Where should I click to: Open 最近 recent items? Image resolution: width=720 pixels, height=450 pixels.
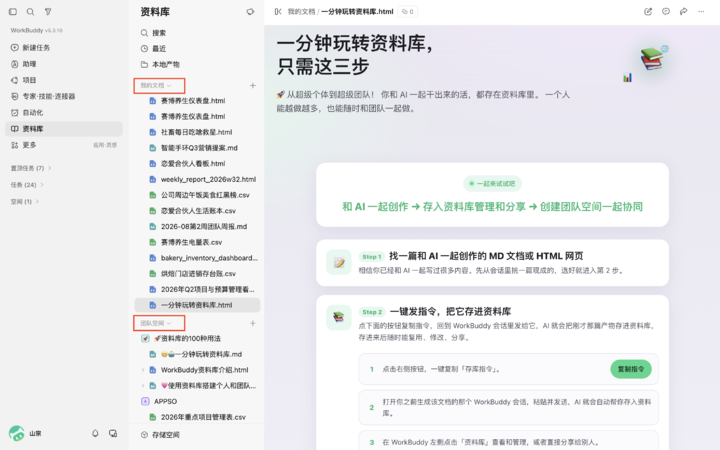(196, 49)
